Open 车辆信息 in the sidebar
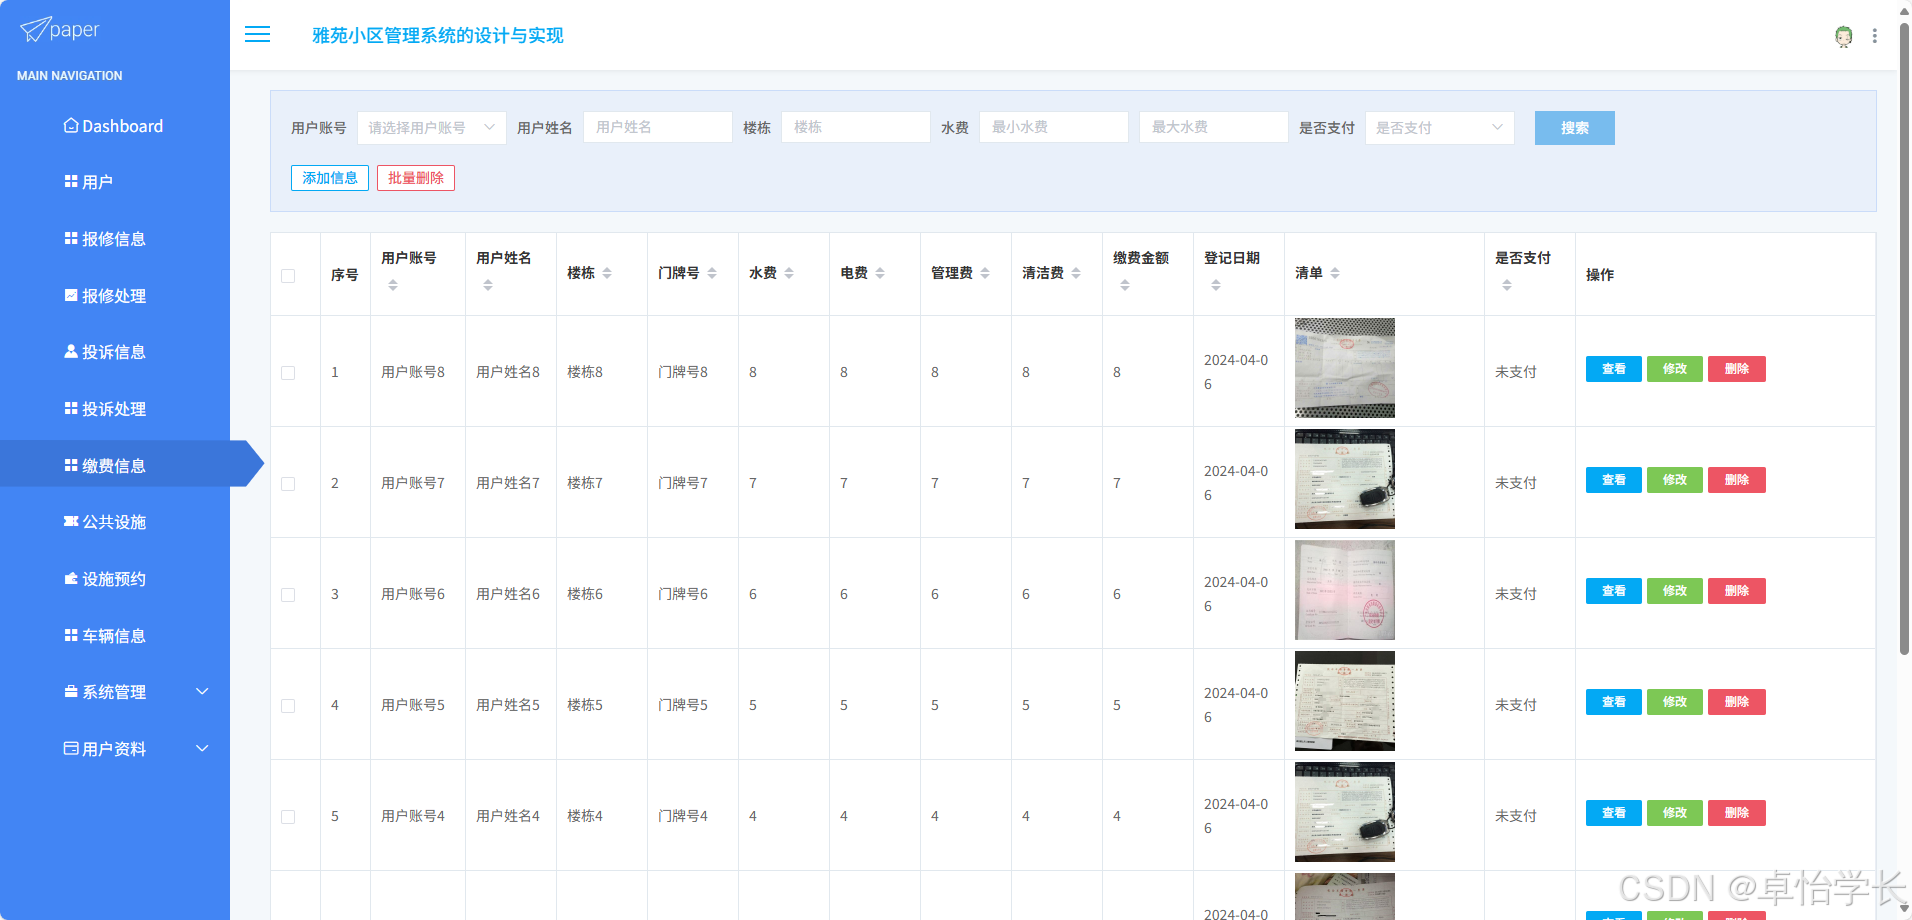1912x920 pixels. point(115,636)
